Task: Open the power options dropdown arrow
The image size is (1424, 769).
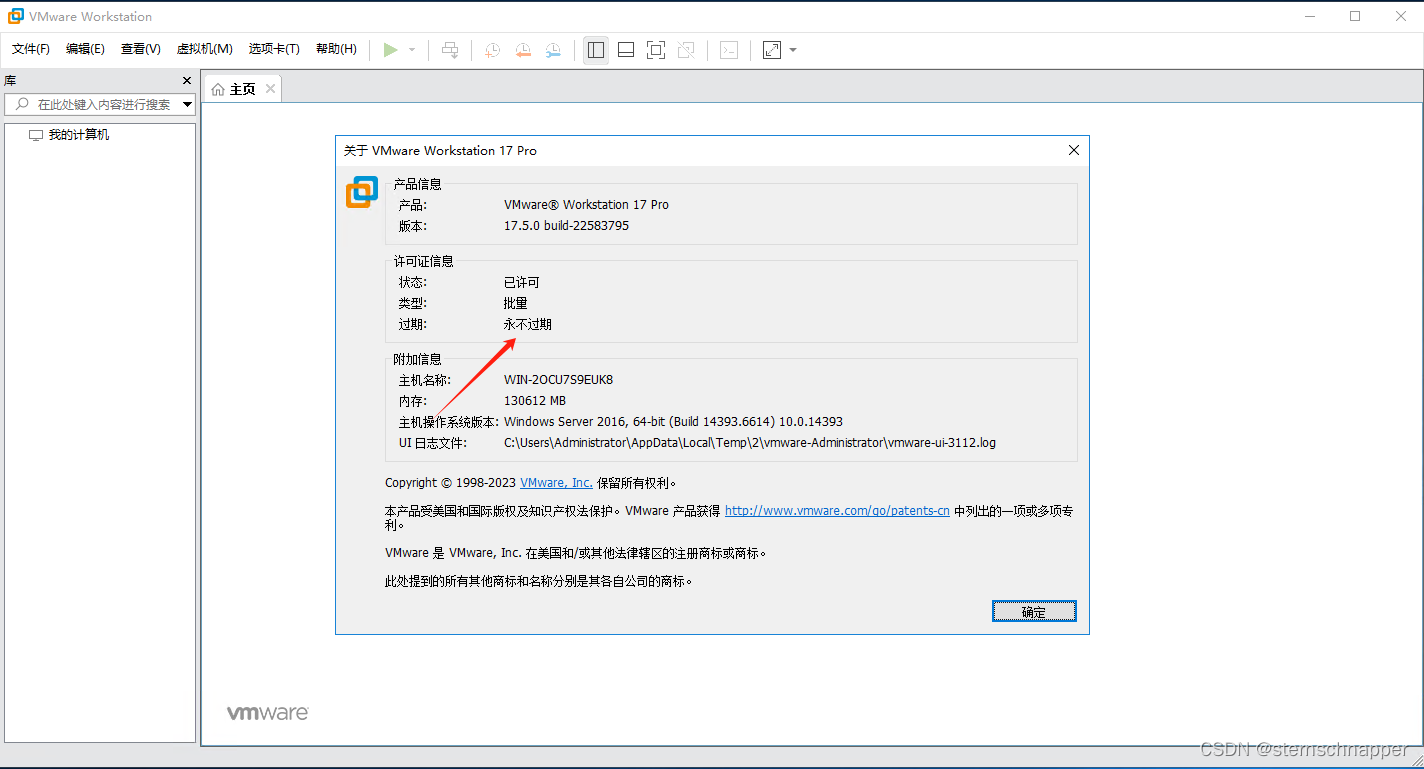Action: 412,50
